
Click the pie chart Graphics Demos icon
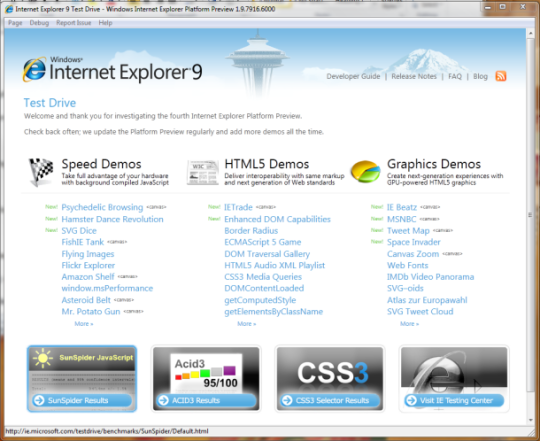(365, 171)
